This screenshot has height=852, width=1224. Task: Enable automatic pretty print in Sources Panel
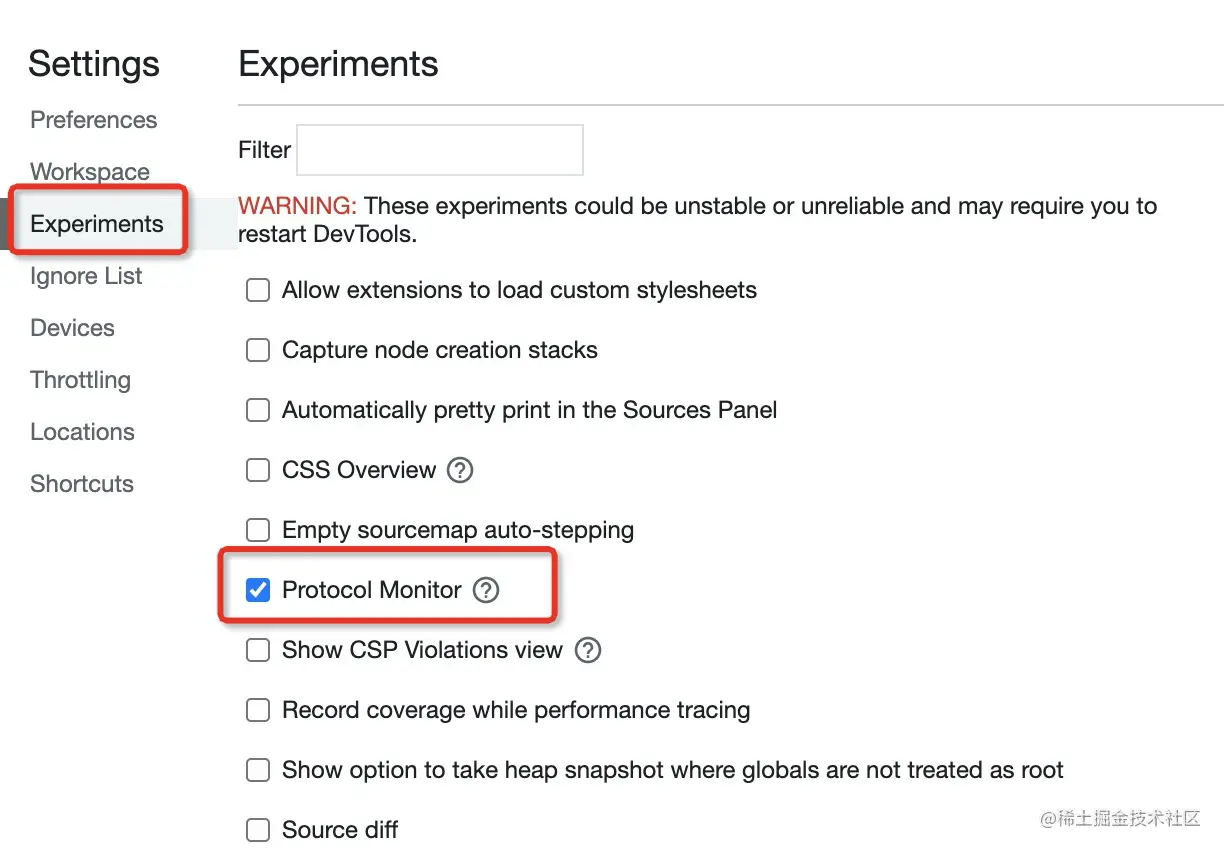tap(258, 410)
